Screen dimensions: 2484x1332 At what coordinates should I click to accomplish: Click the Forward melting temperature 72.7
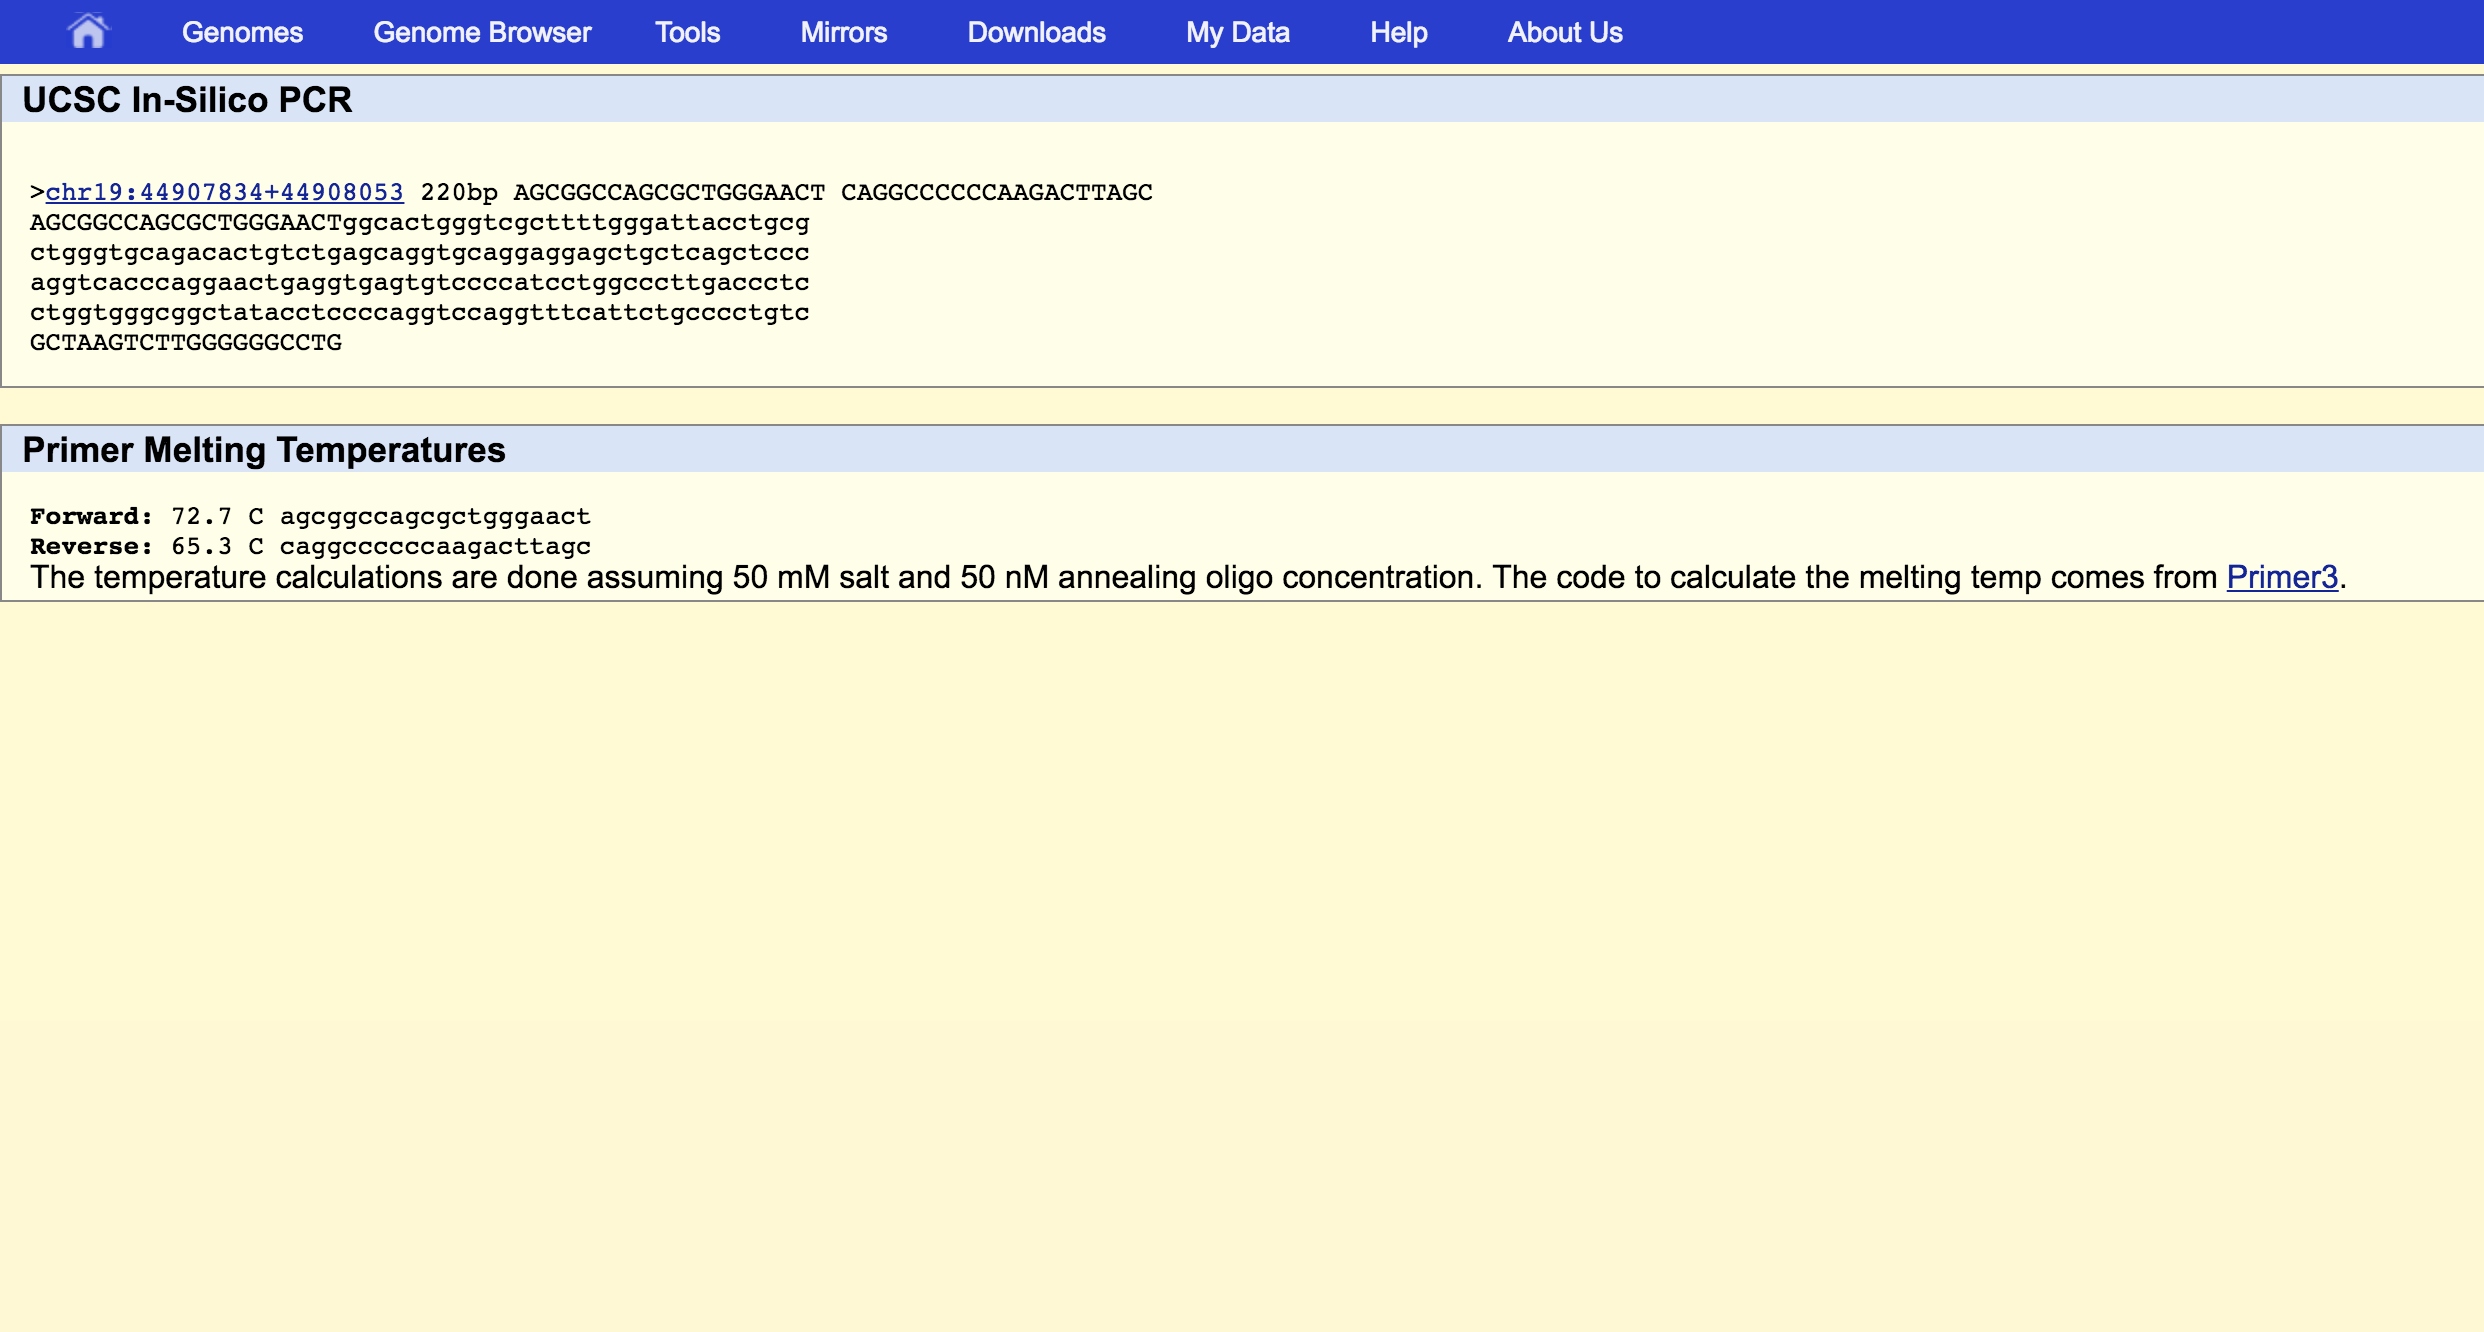(201, 516)
